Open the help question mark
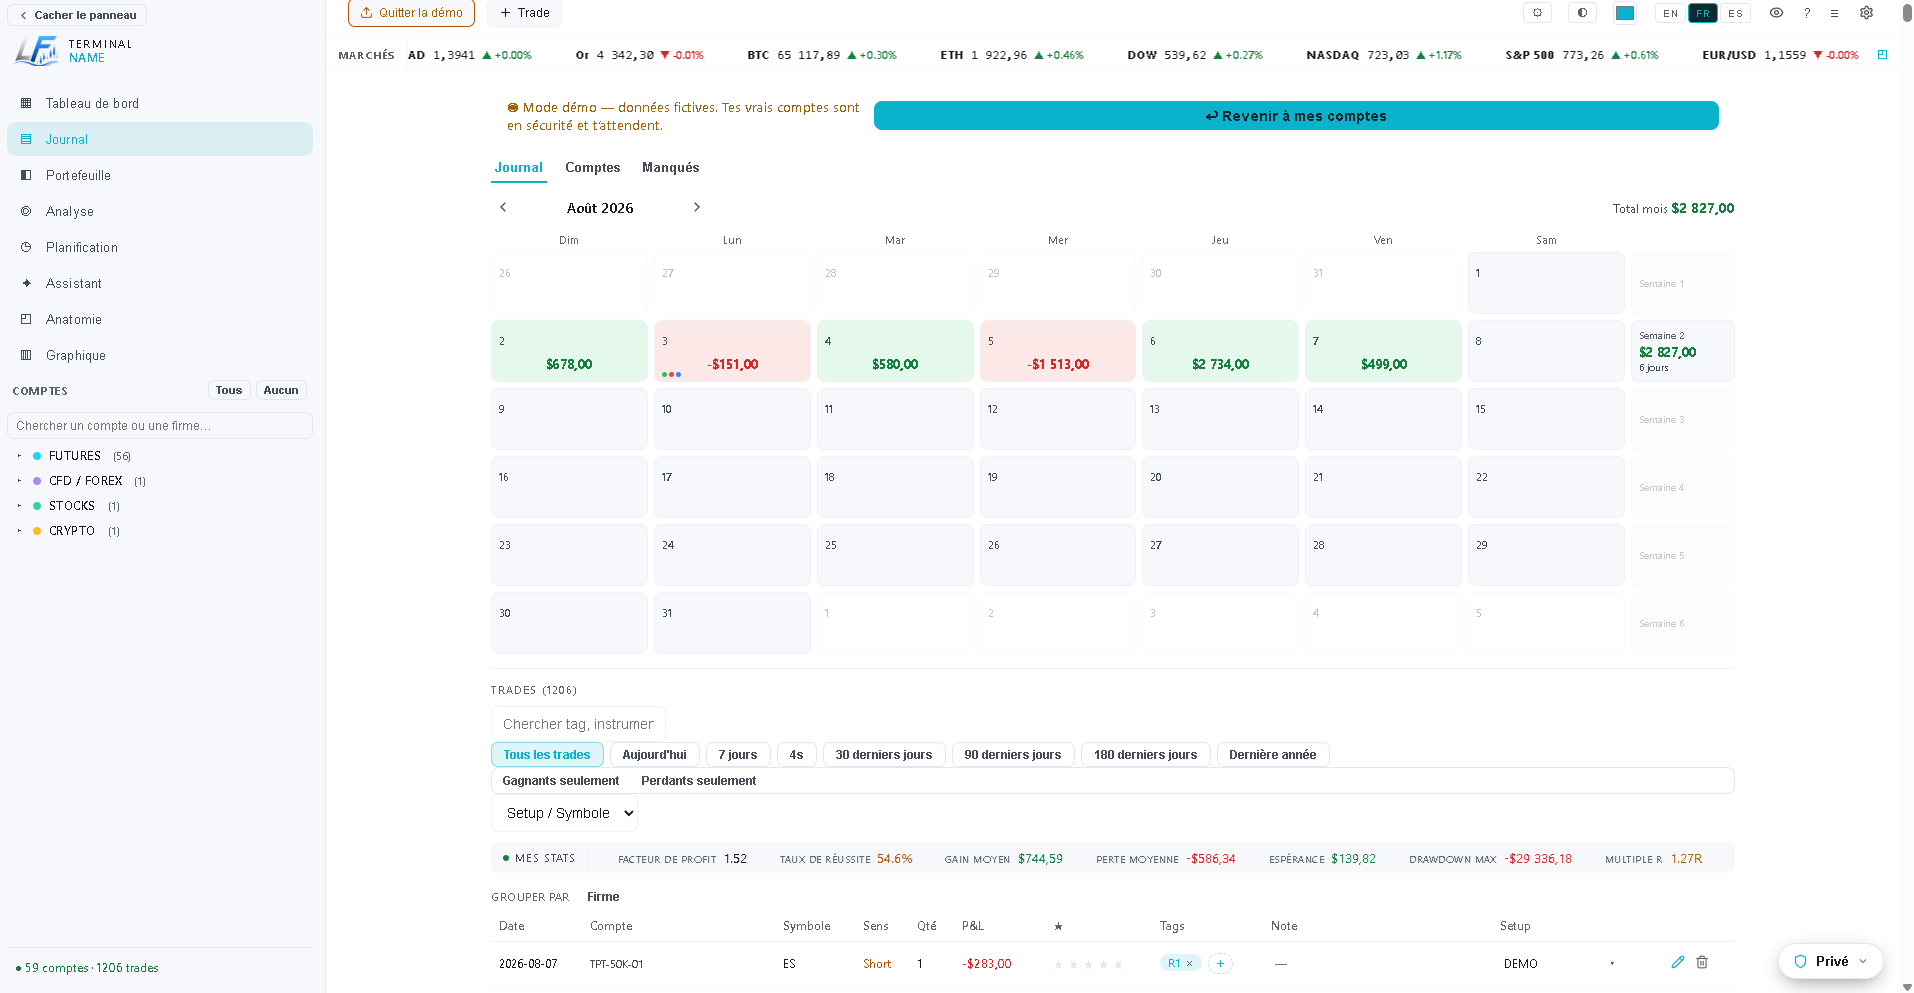1914x993 pixels. point(1806,13)
